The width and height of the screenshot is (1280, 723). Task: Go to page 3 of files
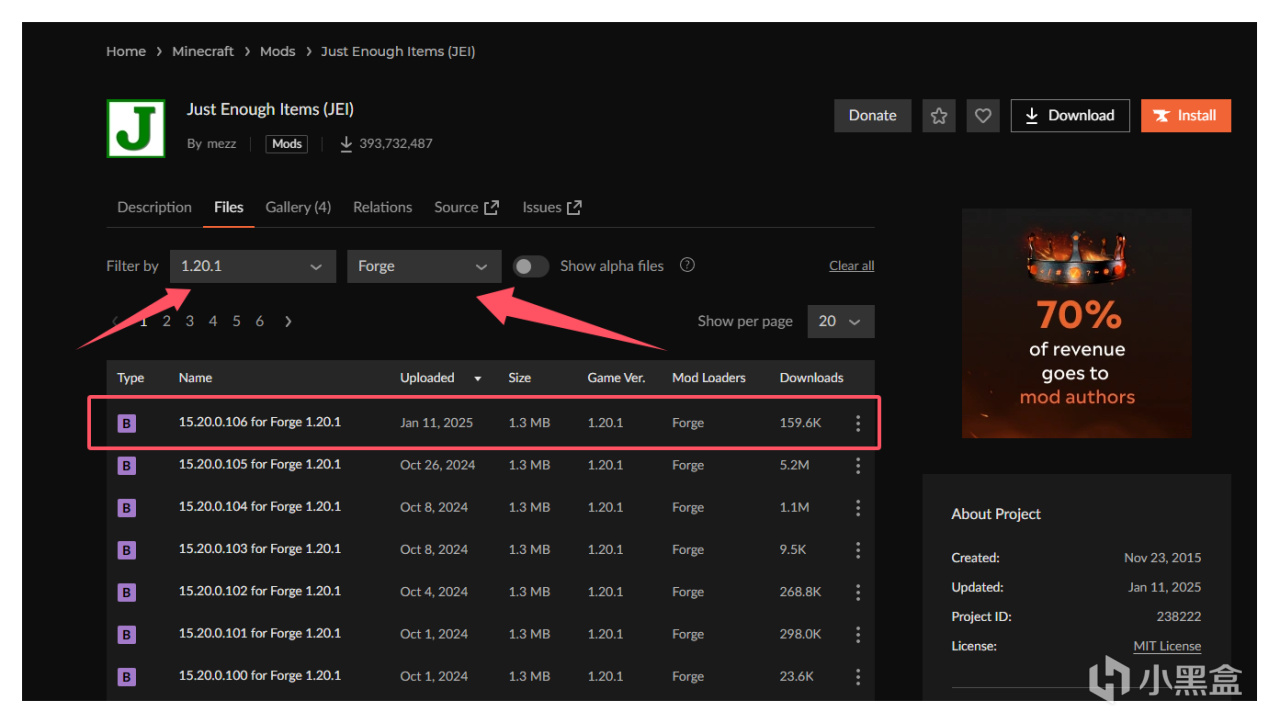click(190, 321)
